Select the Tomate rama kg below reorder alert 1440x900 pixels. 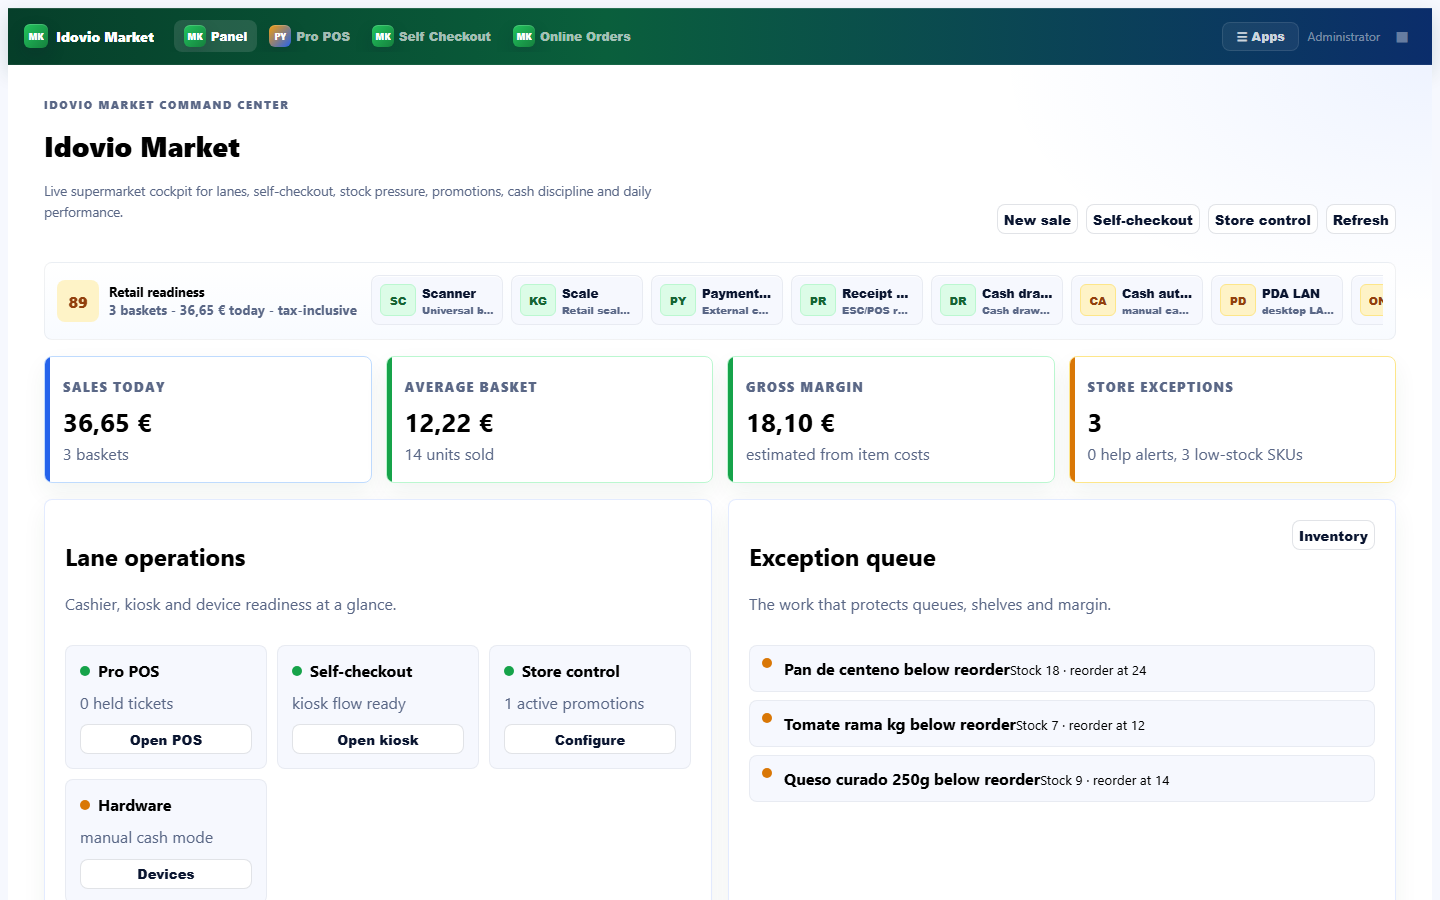click(1062, 724)
